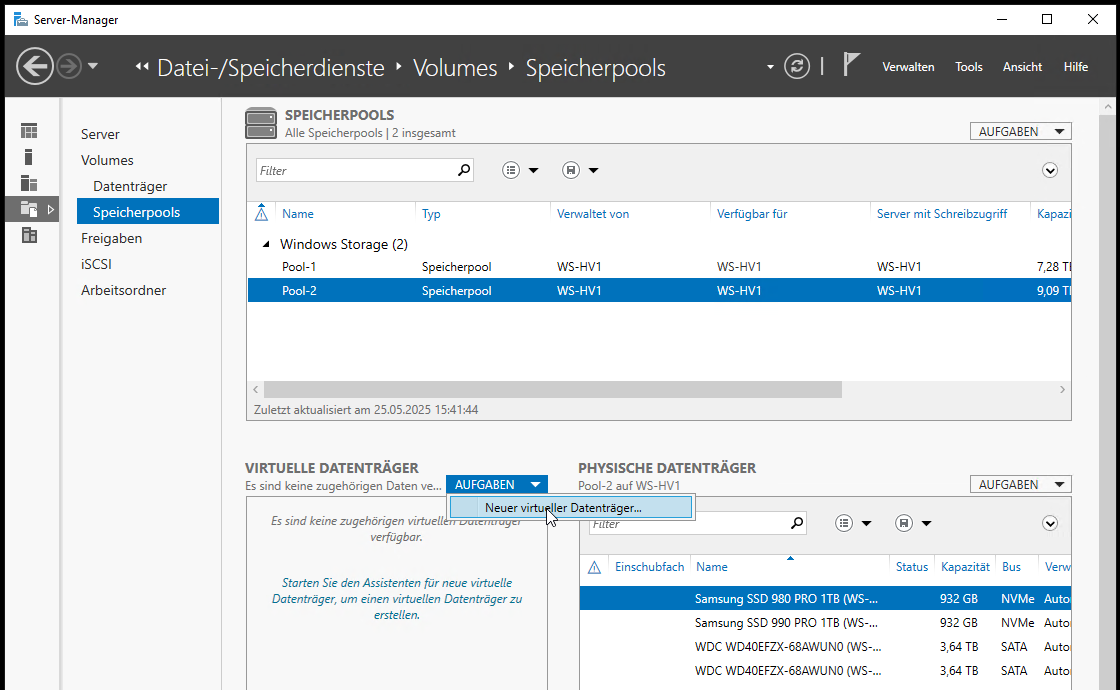
Task: Click Datei-/Speicherdienste breadcrumb
Action: 271,68
